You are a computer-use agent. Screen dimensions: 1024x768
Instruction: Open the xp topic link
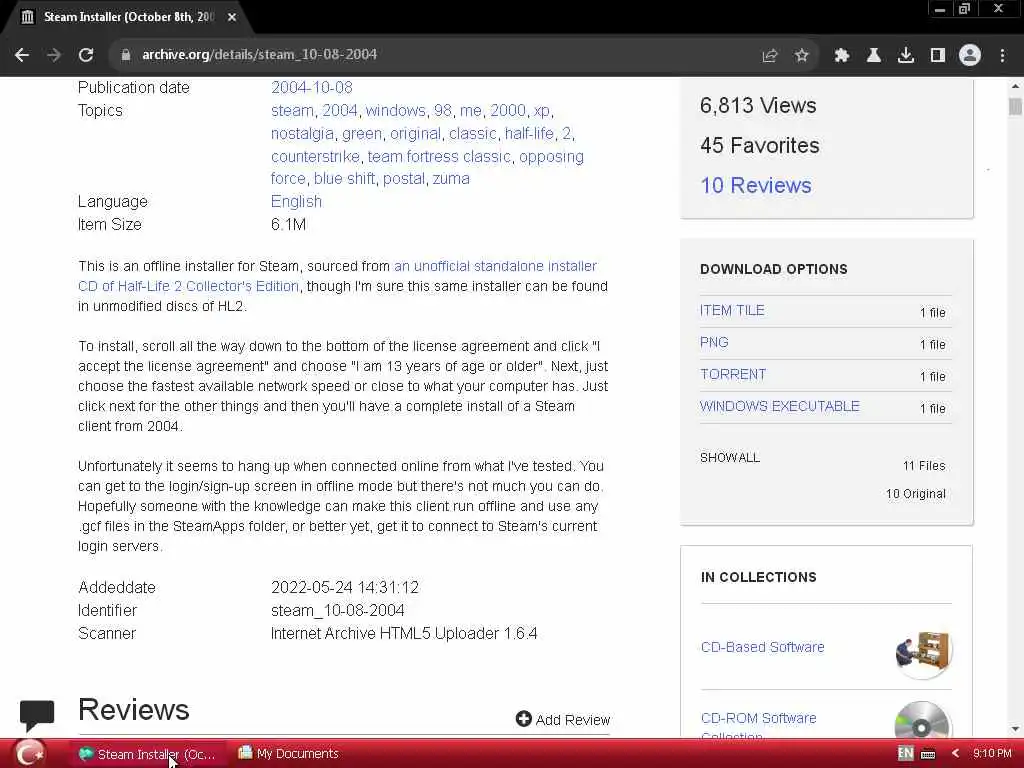[541, 110]
